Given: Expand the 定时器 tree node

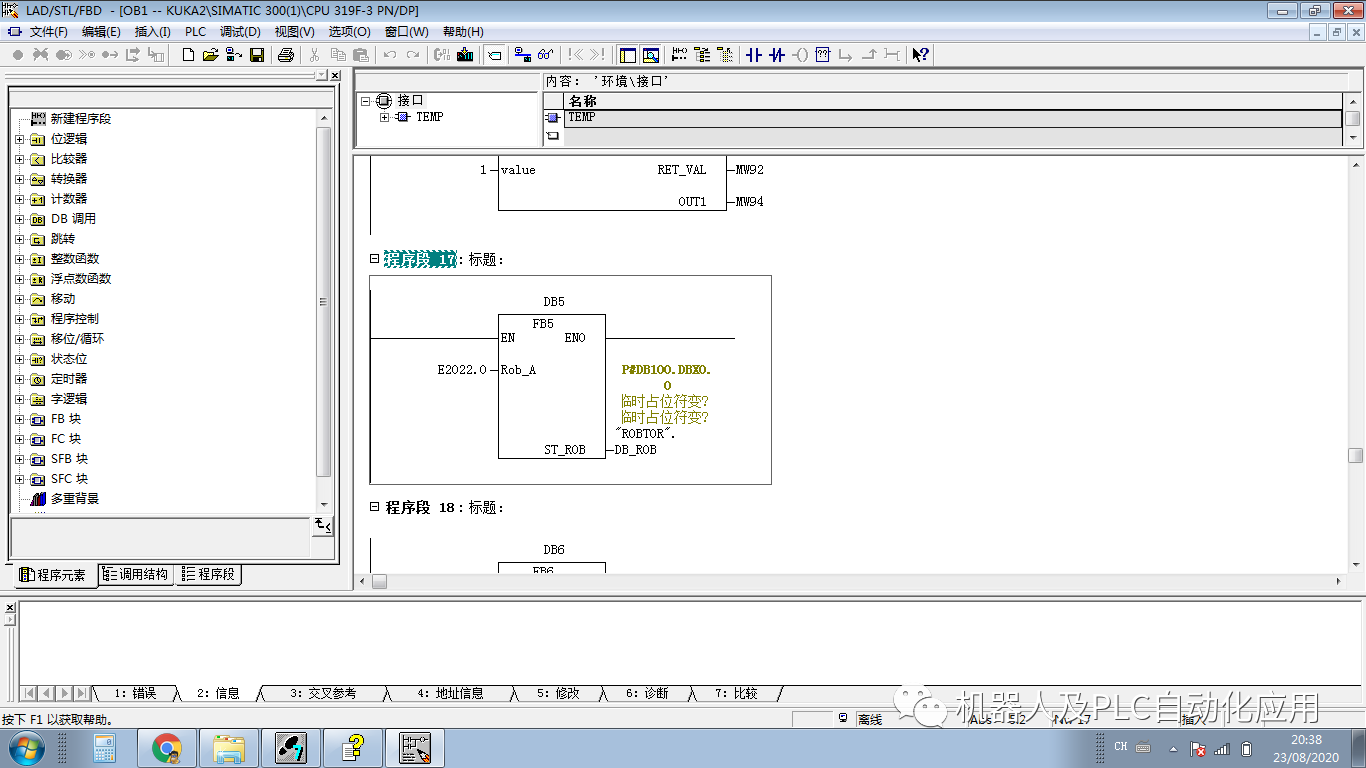Looking at the screenshot, I should tap(19, 379).
